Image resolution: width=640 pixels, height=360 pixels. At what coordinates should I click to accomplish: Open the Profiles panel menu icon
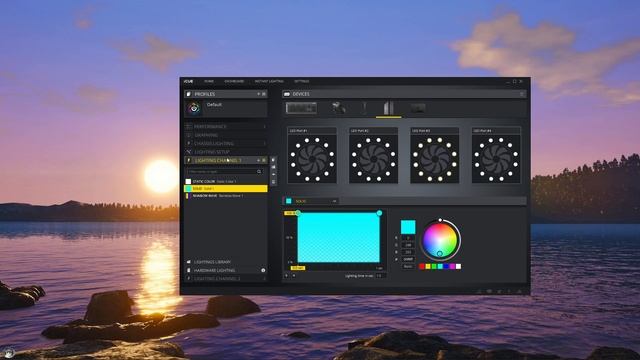pyautogui.click(x=264, y=94)
